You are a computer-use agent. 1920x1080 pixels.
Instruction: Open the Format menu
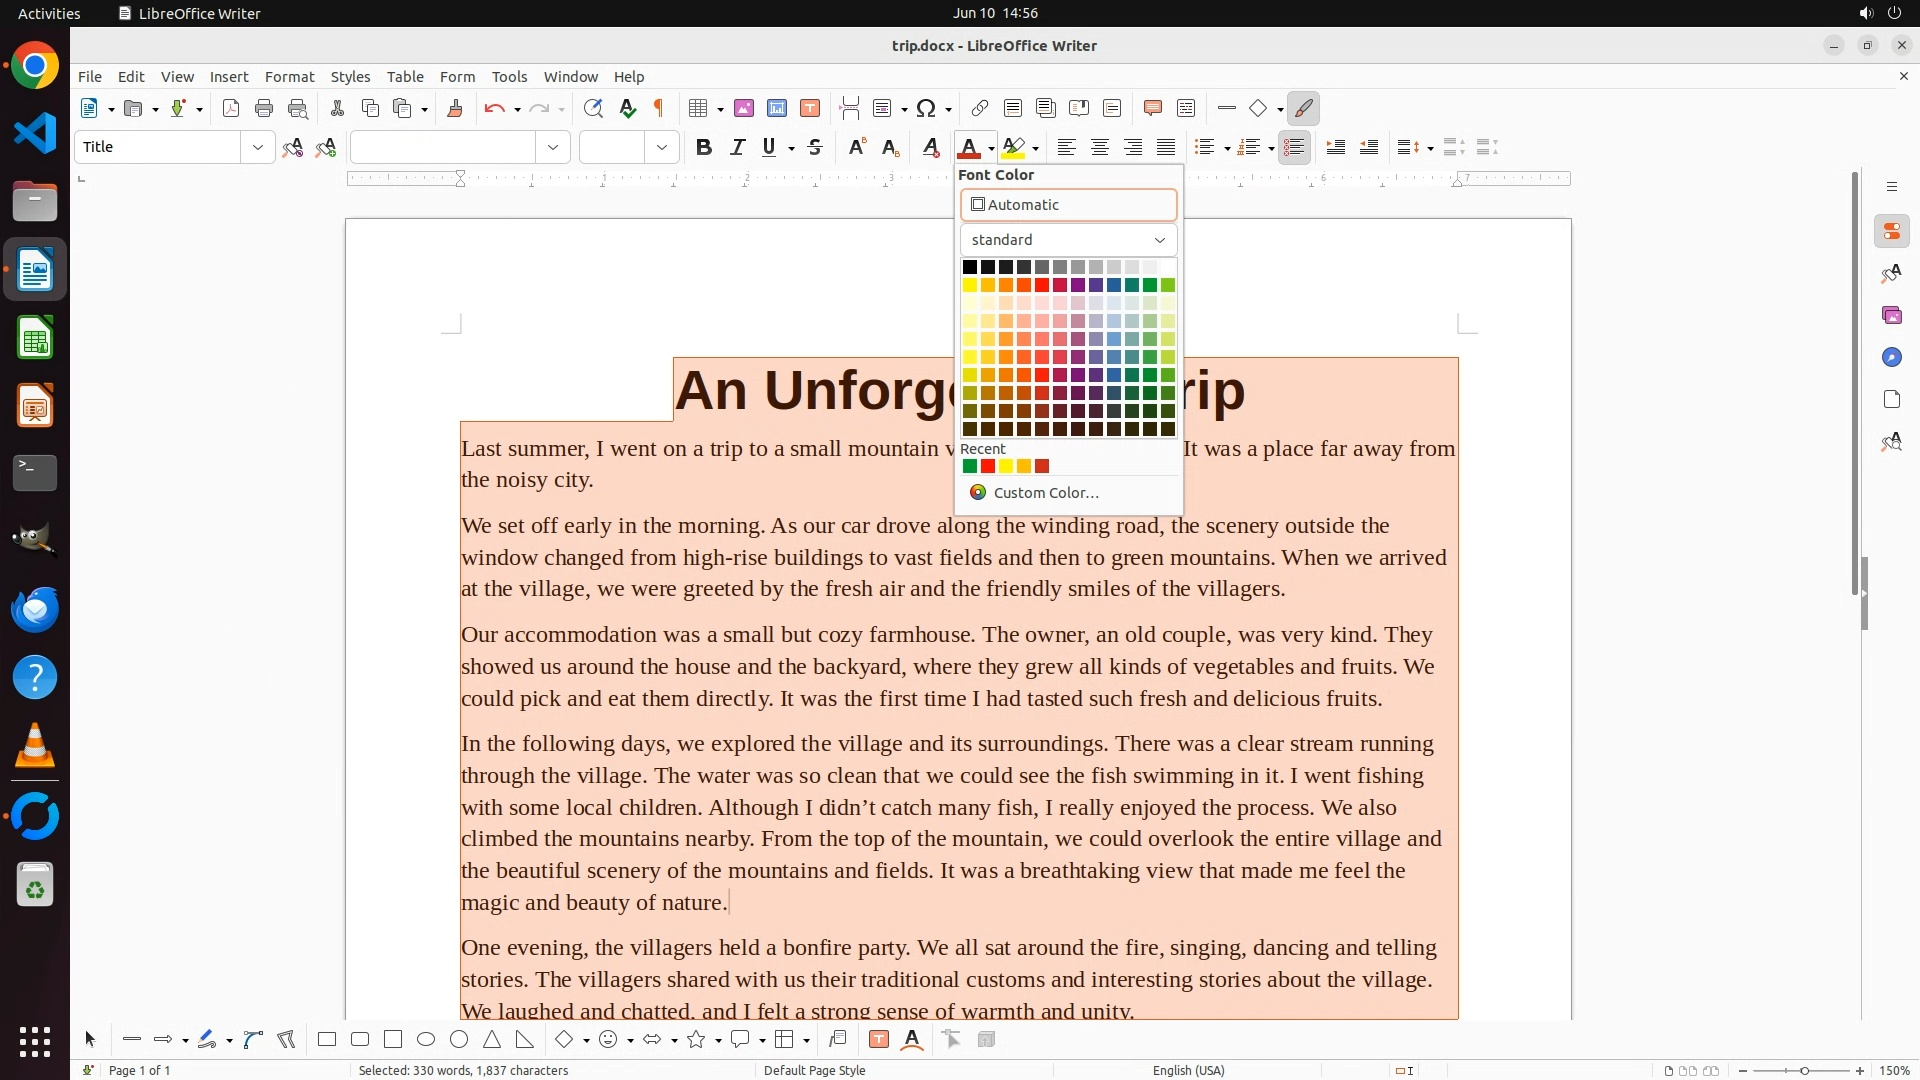tap(289, 77)
